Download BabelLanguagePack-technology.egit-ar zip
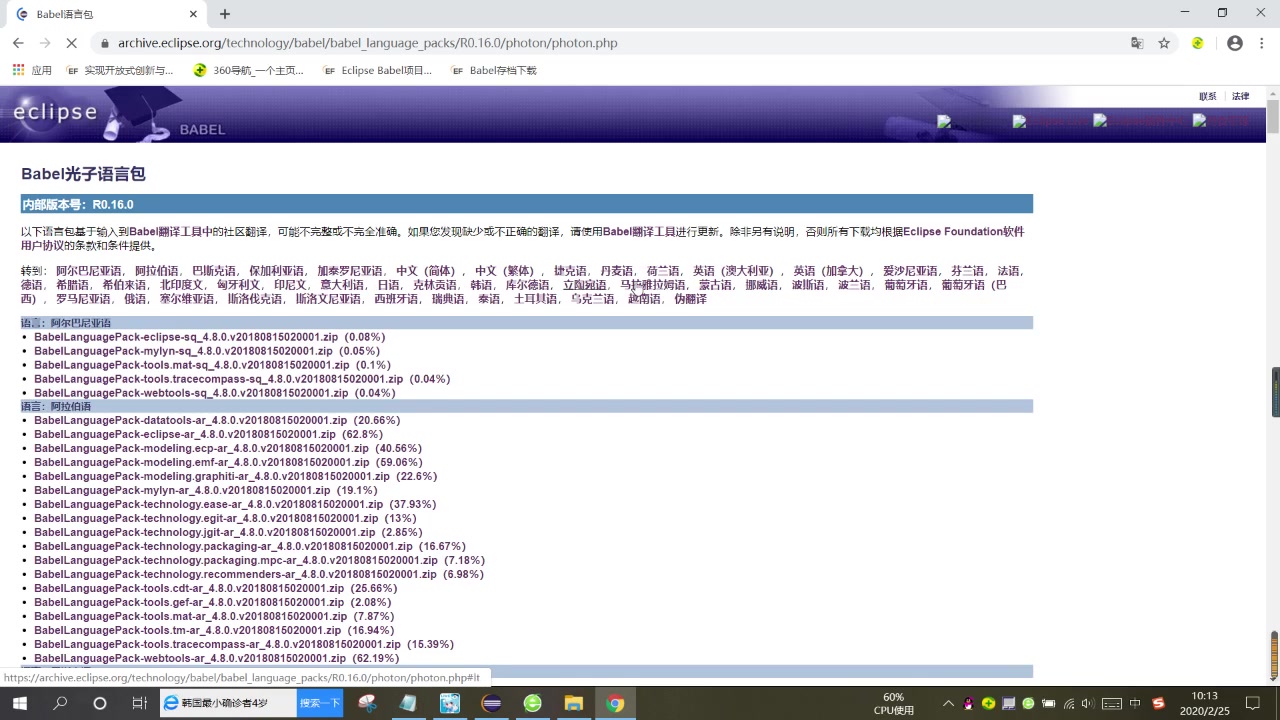Viewport: 1280px width, 720px height. (x=206, y=519)
